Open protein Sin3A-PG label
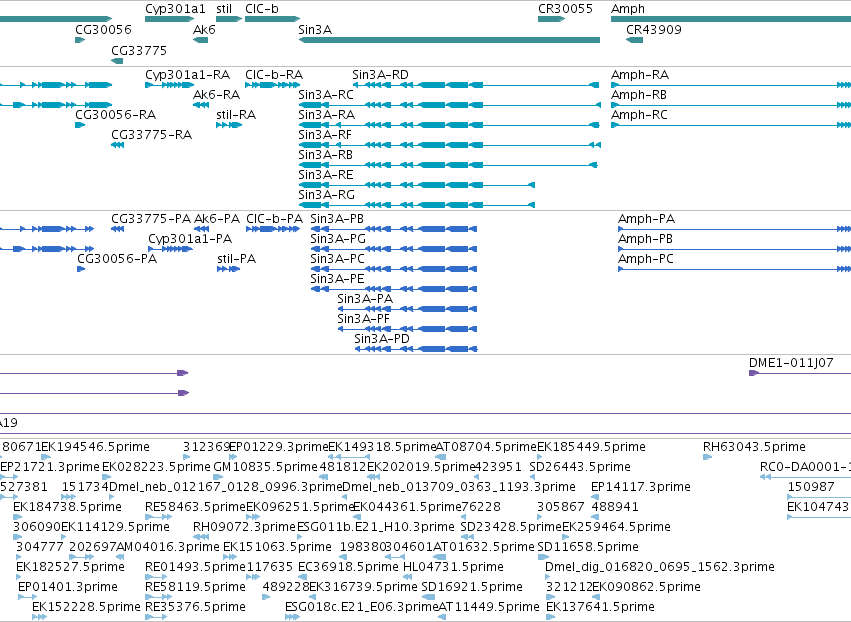This screenshot has height=622, width=851. point(338,239)
